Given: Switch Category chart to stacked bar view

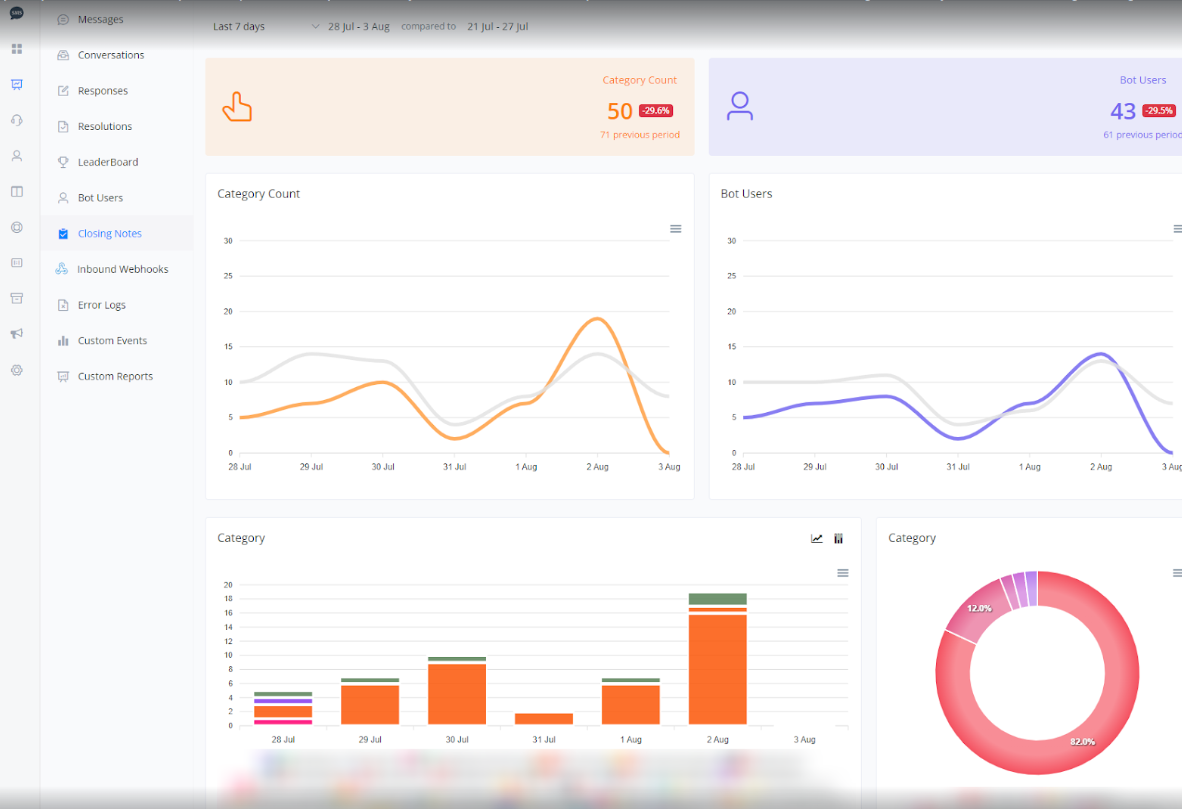Looking at the screenshot, I should (x=838, y=539).
